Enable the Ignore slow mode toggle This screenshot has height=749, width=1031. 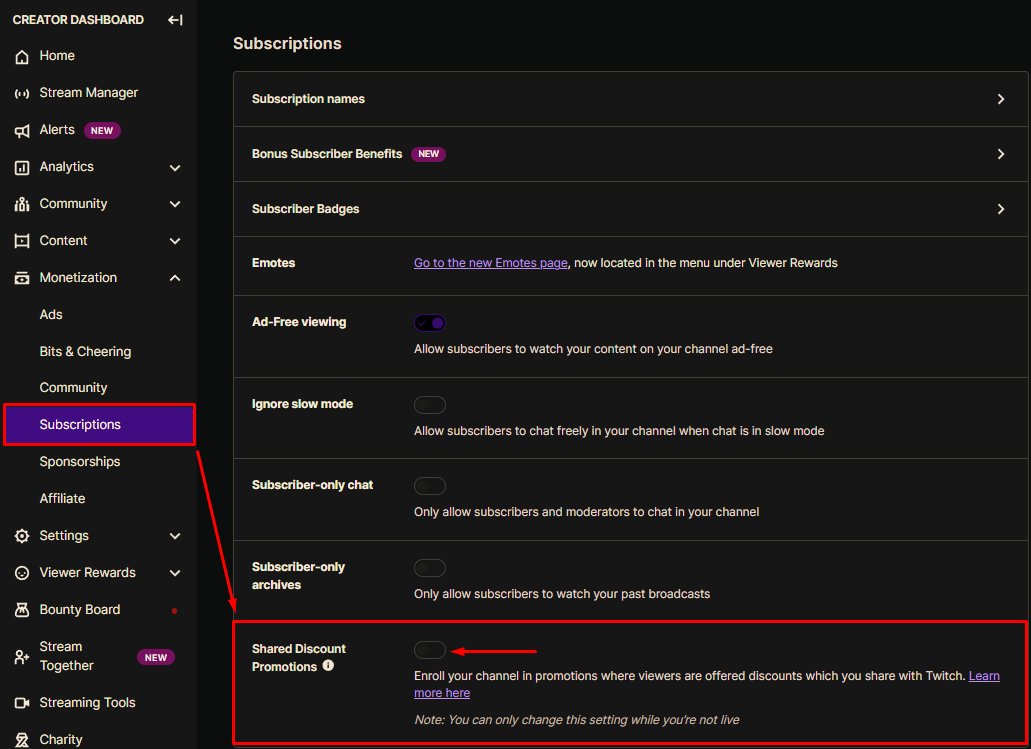pyautogui.click(x=430, y=405)
